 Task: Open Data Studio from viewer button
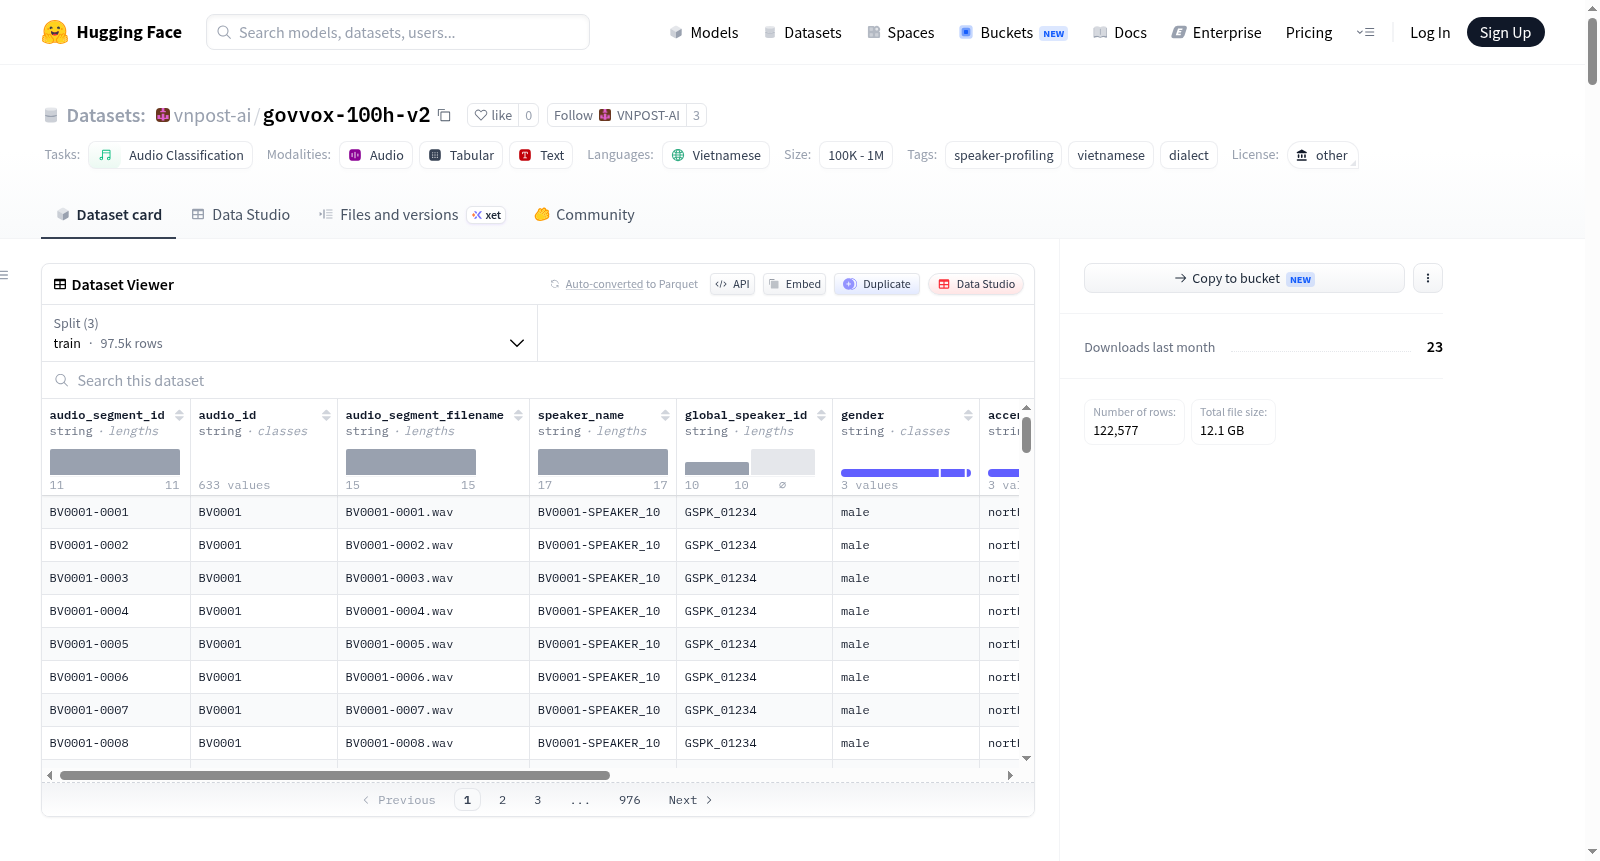pyautogui.click(x=976, y=284)
